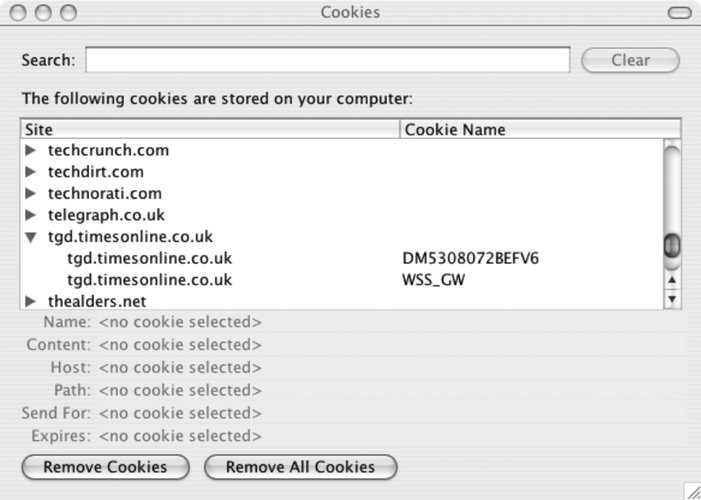Click the toolbar toggle pill in title bar

679,13
